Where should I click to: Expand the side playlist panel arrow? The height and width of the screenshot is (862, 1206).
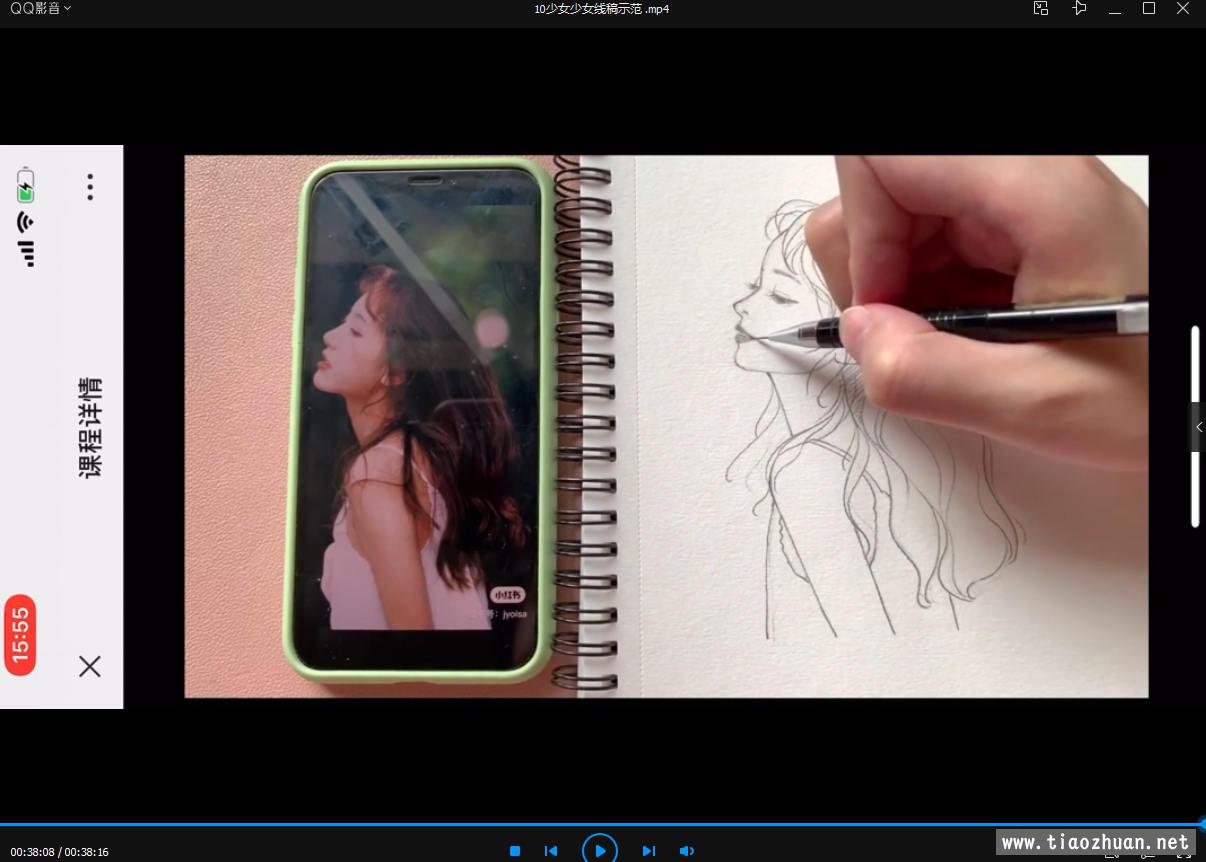(1198, 427)
